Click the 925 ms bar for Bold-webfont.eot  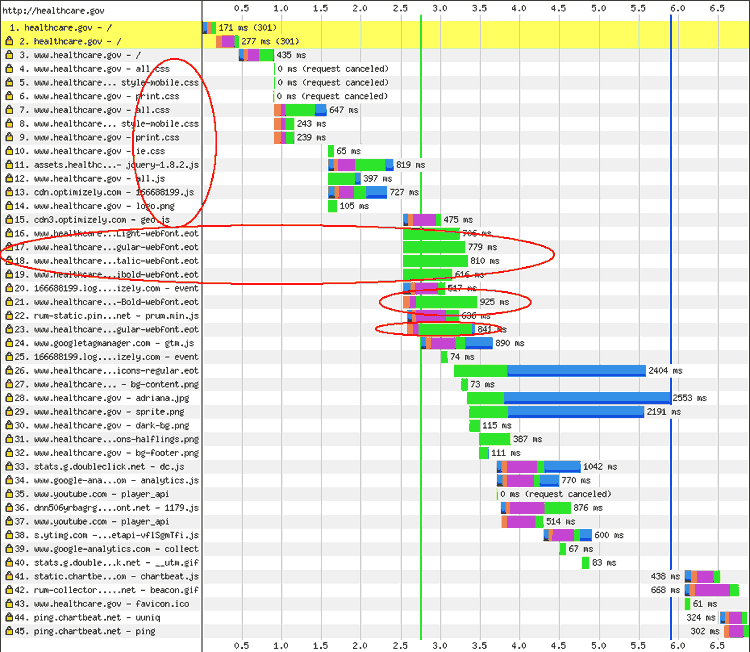coord(440,302)
